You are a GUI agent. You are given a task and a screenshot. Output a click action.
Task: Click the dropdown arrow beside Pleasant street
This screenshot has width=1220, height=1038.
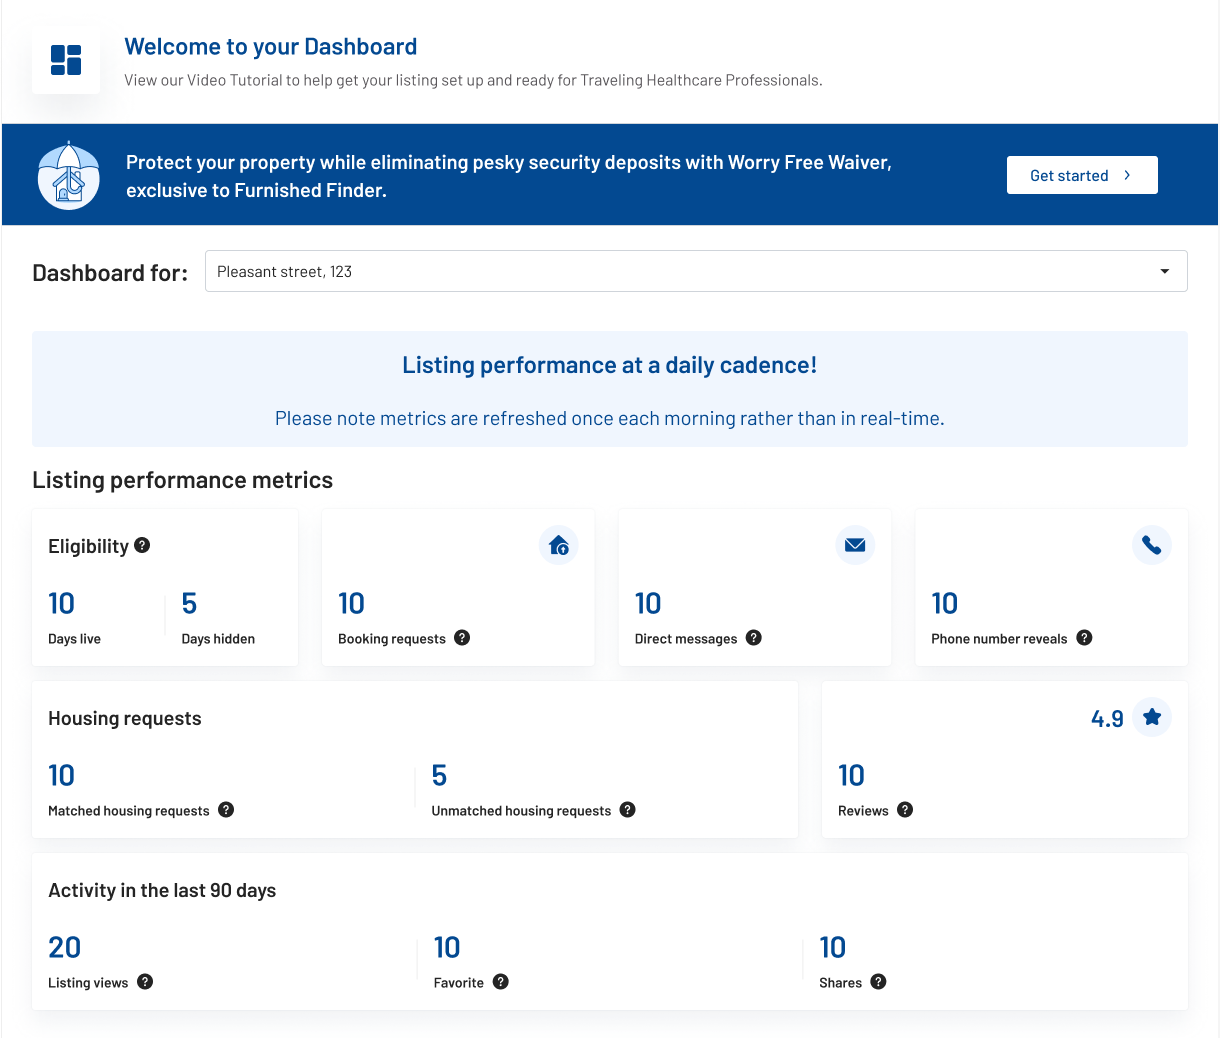point(1164,271)
